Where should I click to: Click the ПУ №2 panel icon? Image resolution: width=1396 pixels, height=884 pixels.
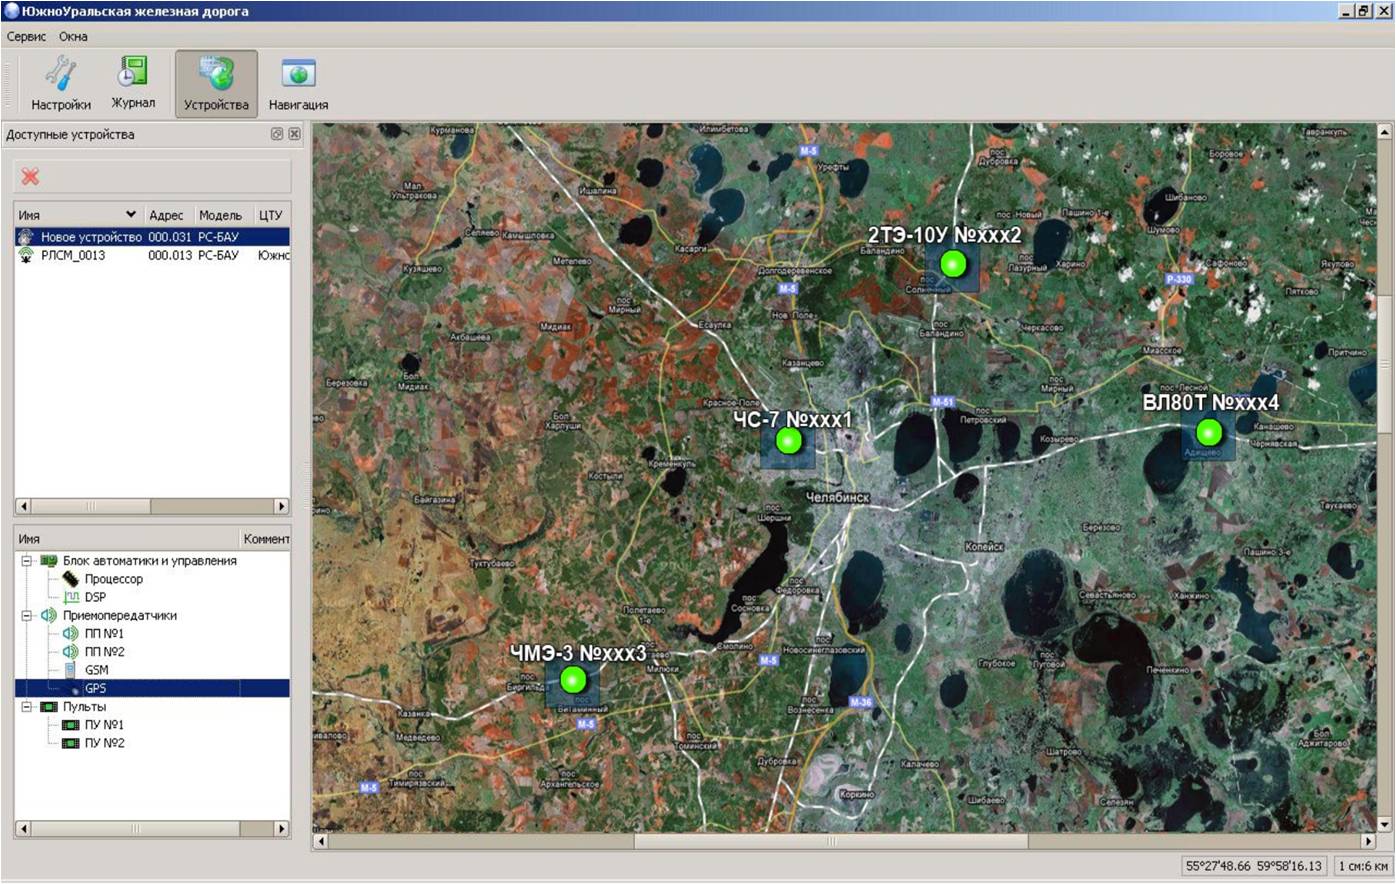[70, 743]
